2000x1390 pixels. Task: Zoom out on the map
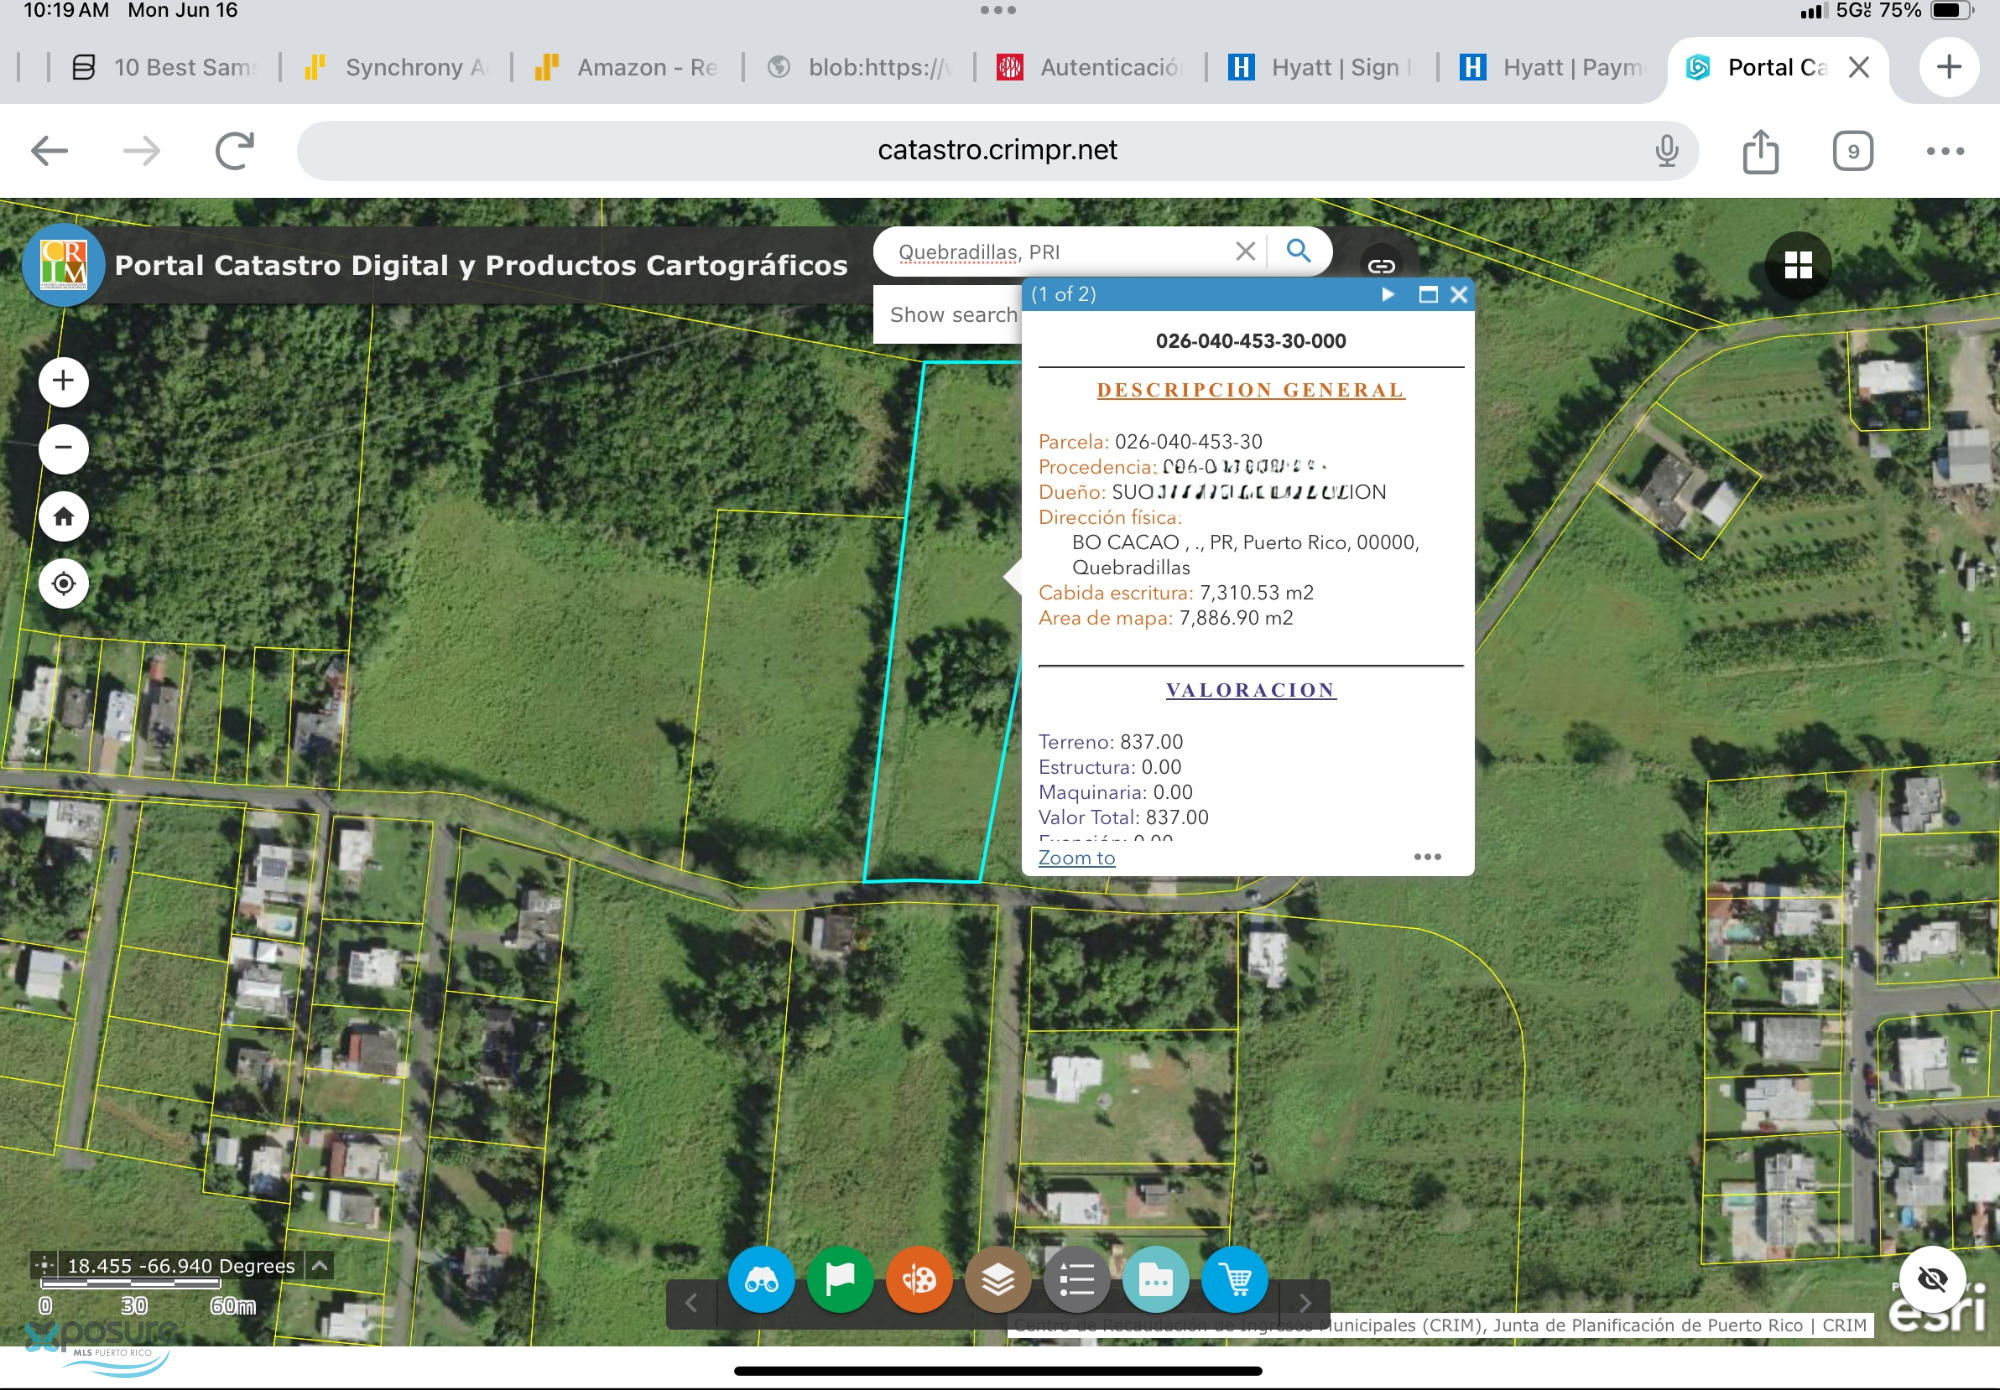click(x=63, y=448)
